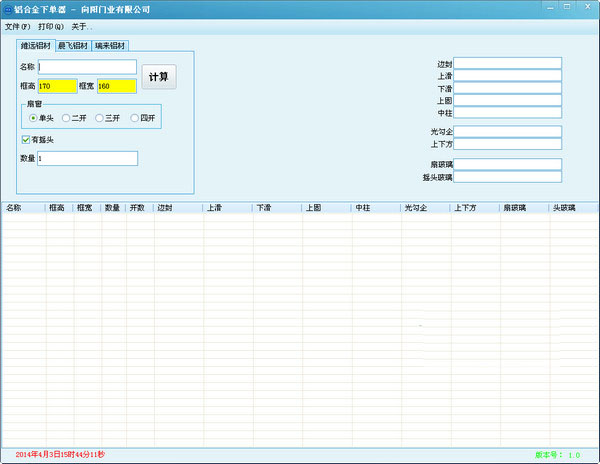This screenshot has height=464, width=600.
Task: Focus the 数量 input field
Action: click(87, 158)
